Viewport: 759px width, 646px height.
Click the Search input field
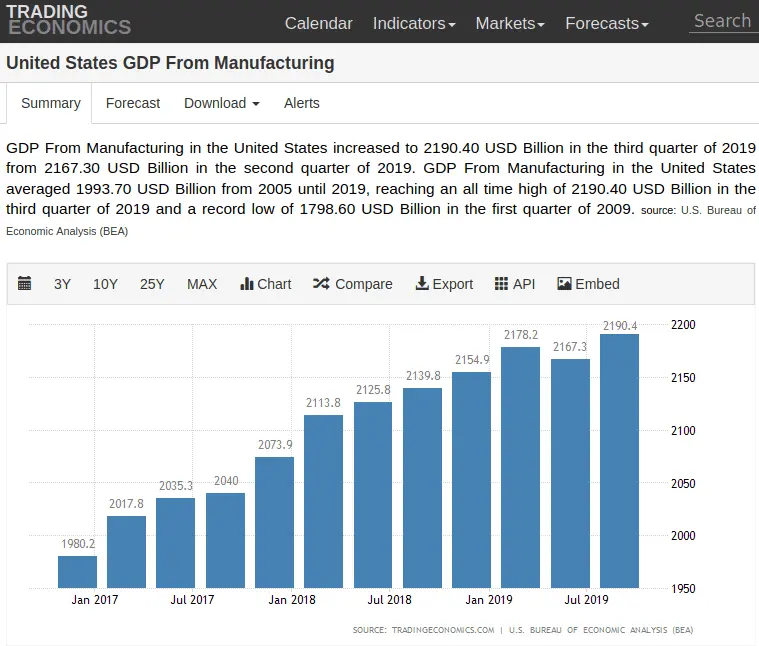pyautogui.click(x=722, y=21)
